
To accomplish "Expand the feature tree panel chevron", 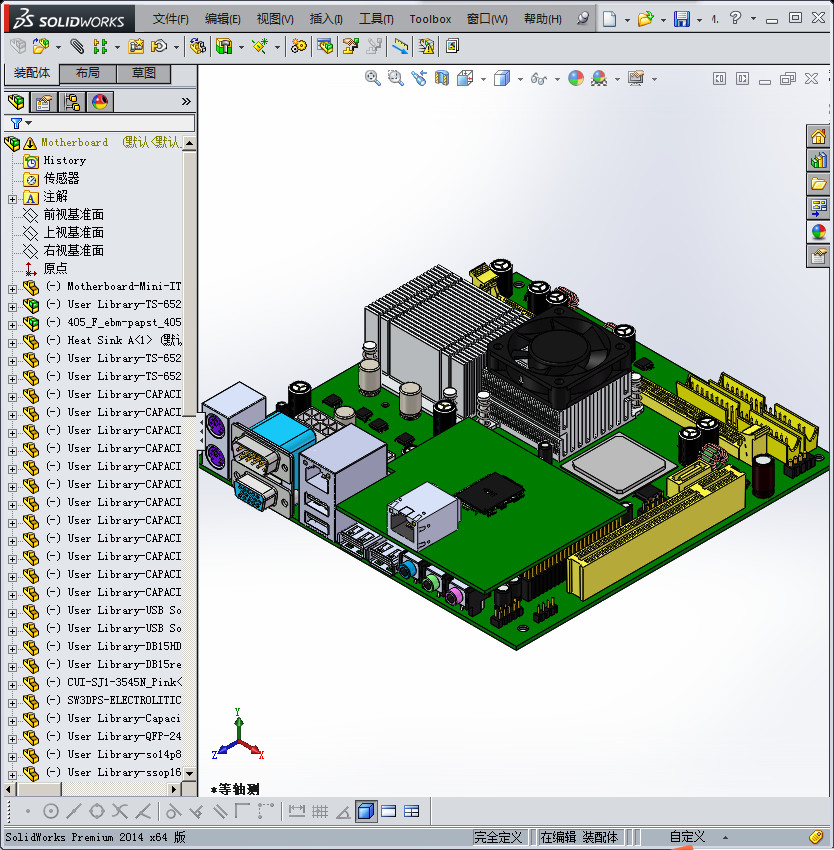I will click(186, 102).
